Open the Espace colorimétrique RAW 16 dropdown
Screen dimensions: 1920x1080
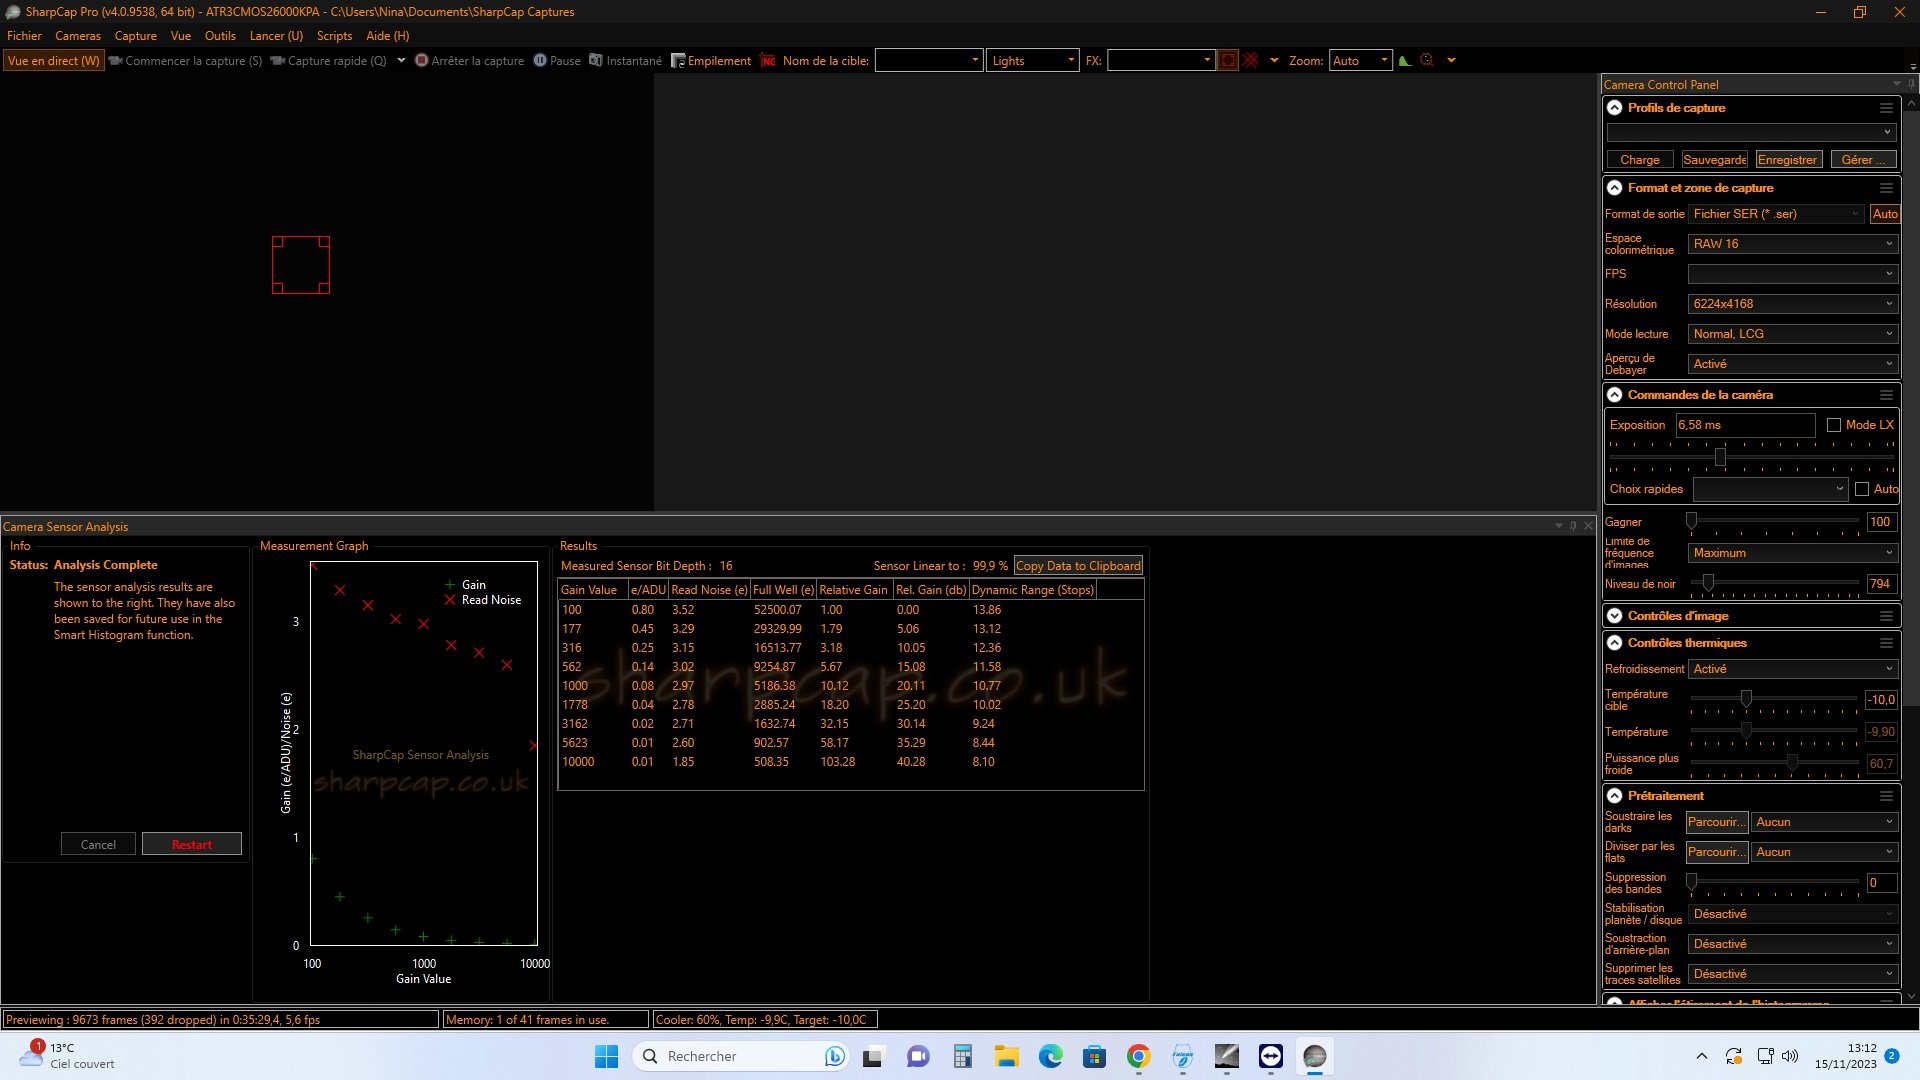click(x=1792, y=244)
